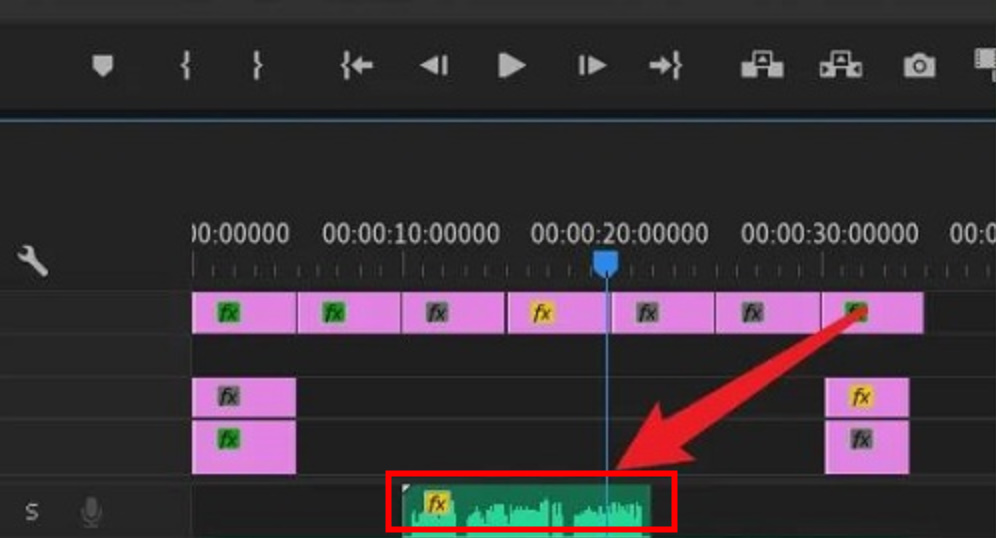Jump to the Out point
996x538 pixels.
[x=665, y=66]
